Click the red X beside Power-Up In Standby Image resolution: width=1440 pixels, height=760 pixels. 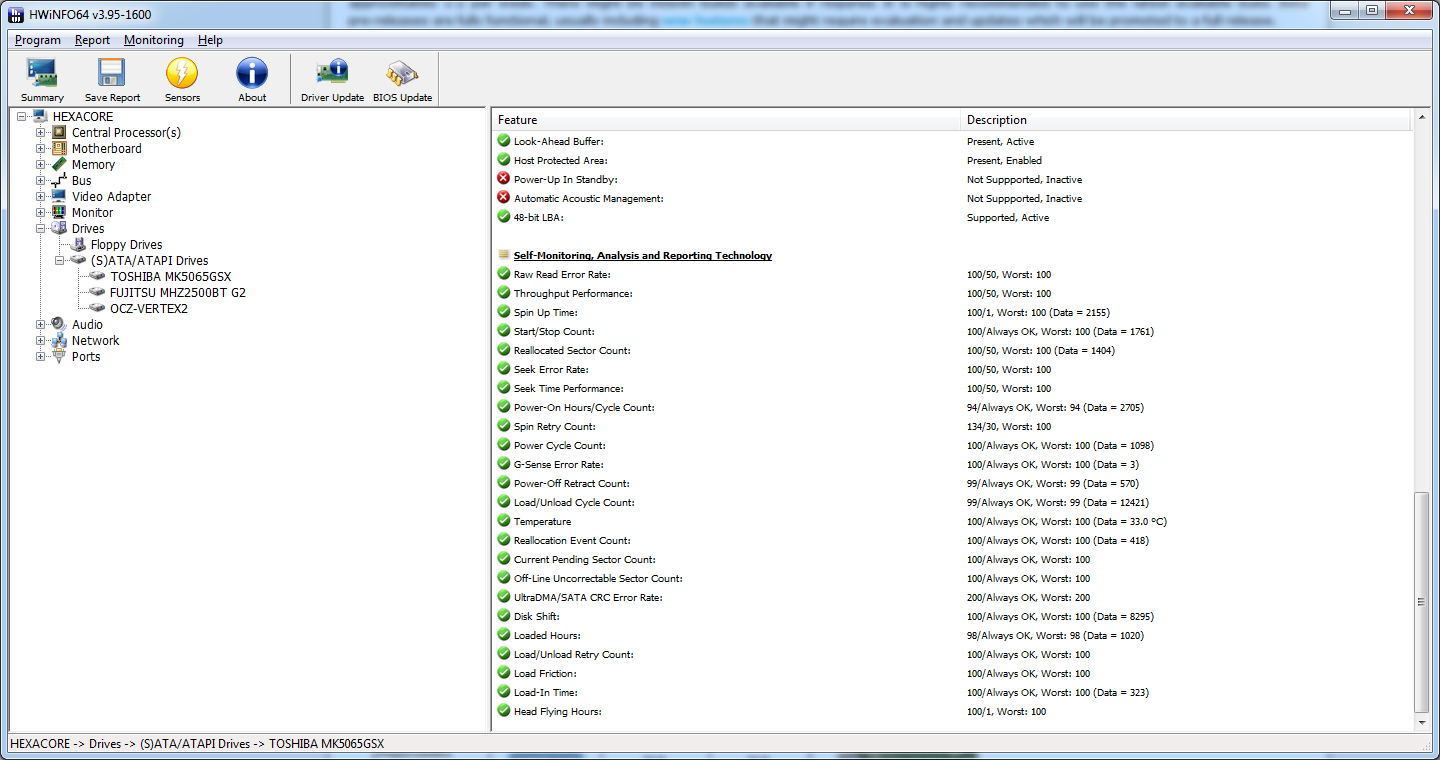tap(504, 179)
